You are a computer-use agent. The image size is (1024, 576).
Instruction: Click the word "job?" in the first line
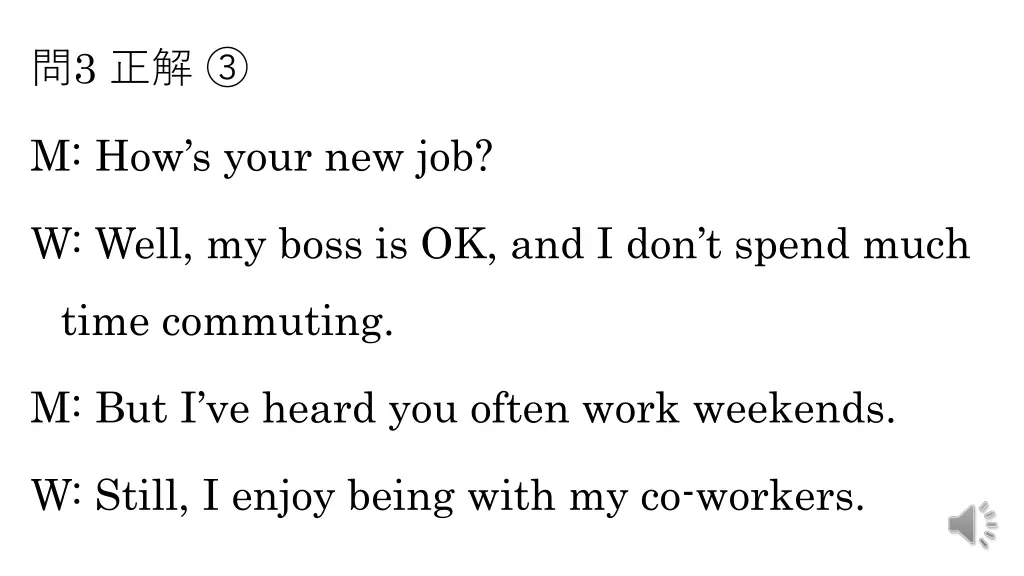tap(455, 159)
